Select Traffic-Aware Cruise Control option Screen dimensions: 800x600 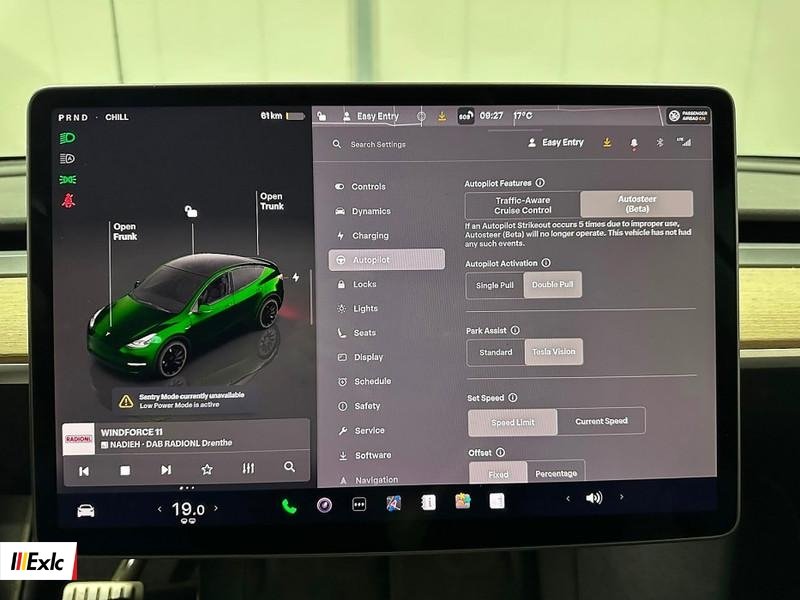pos(523,205)
